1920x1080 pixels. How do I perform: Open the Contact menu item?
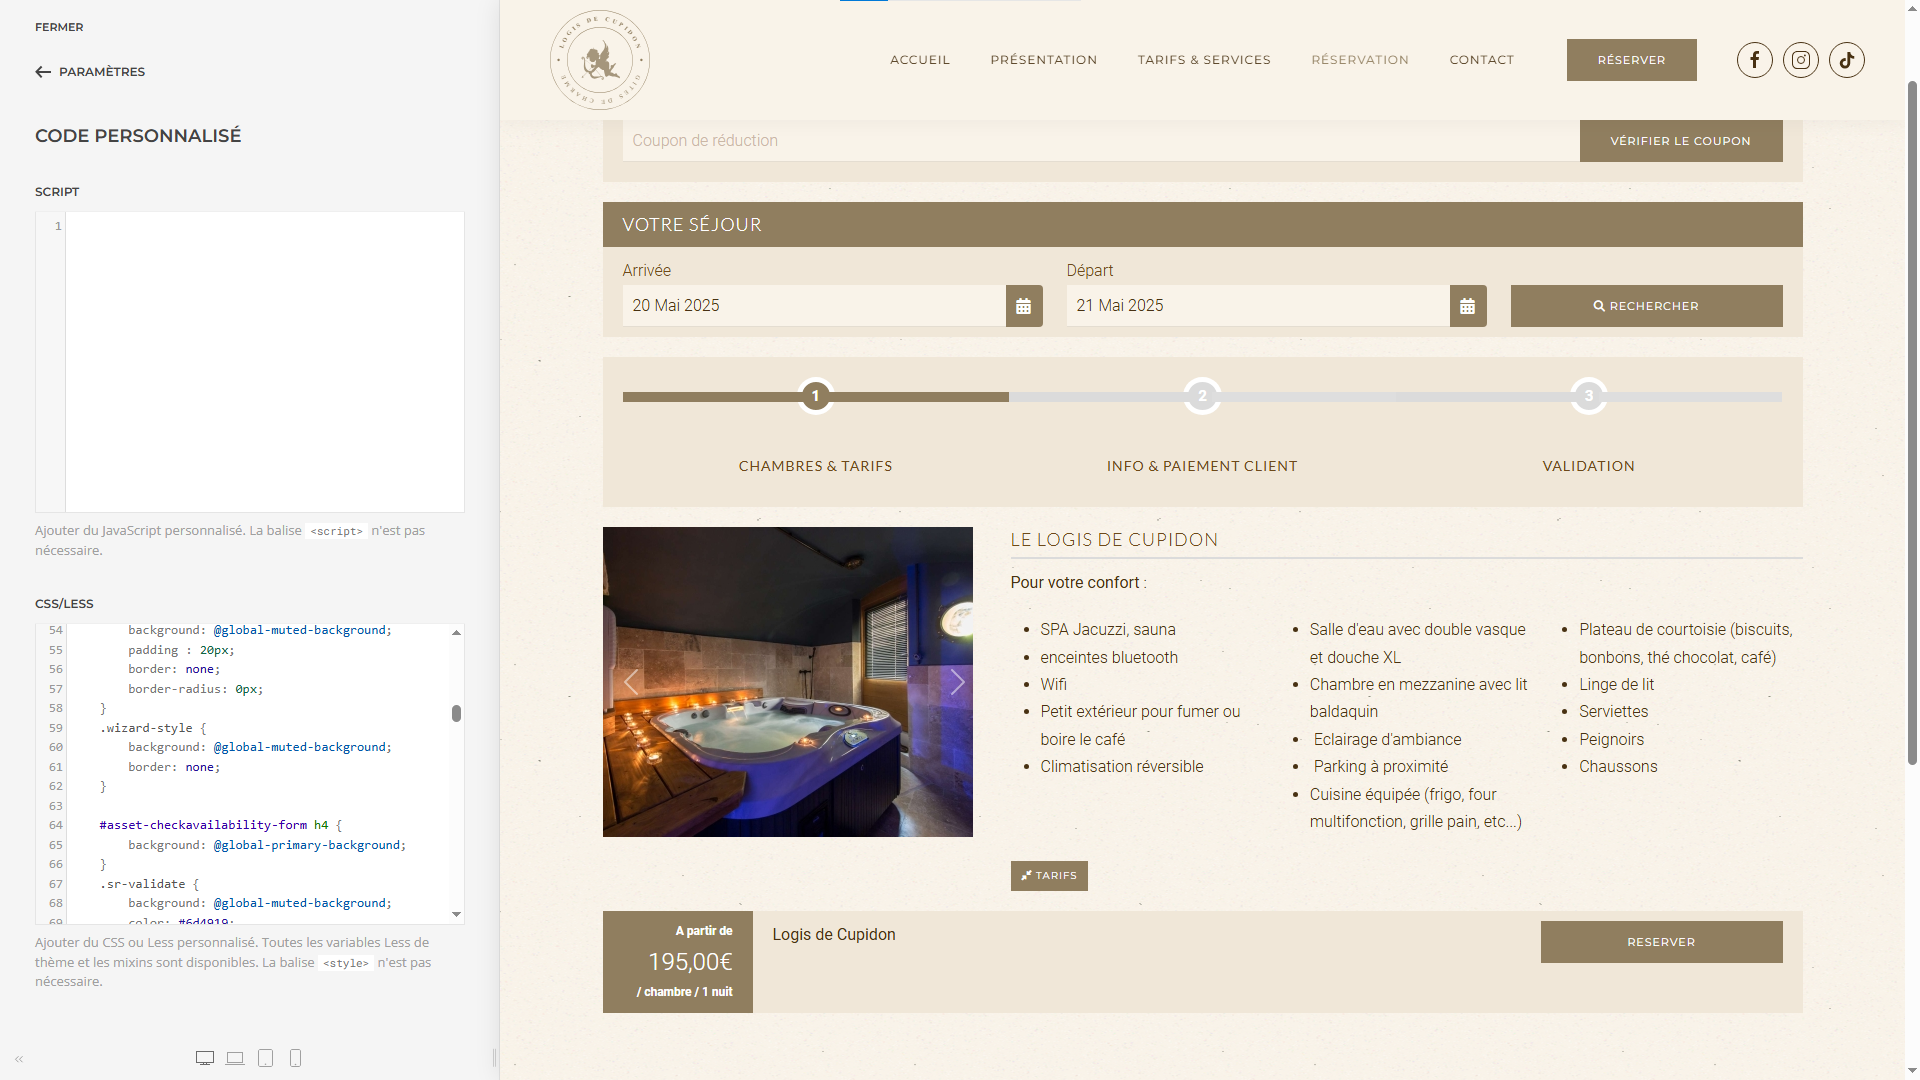pos(1481,60)
